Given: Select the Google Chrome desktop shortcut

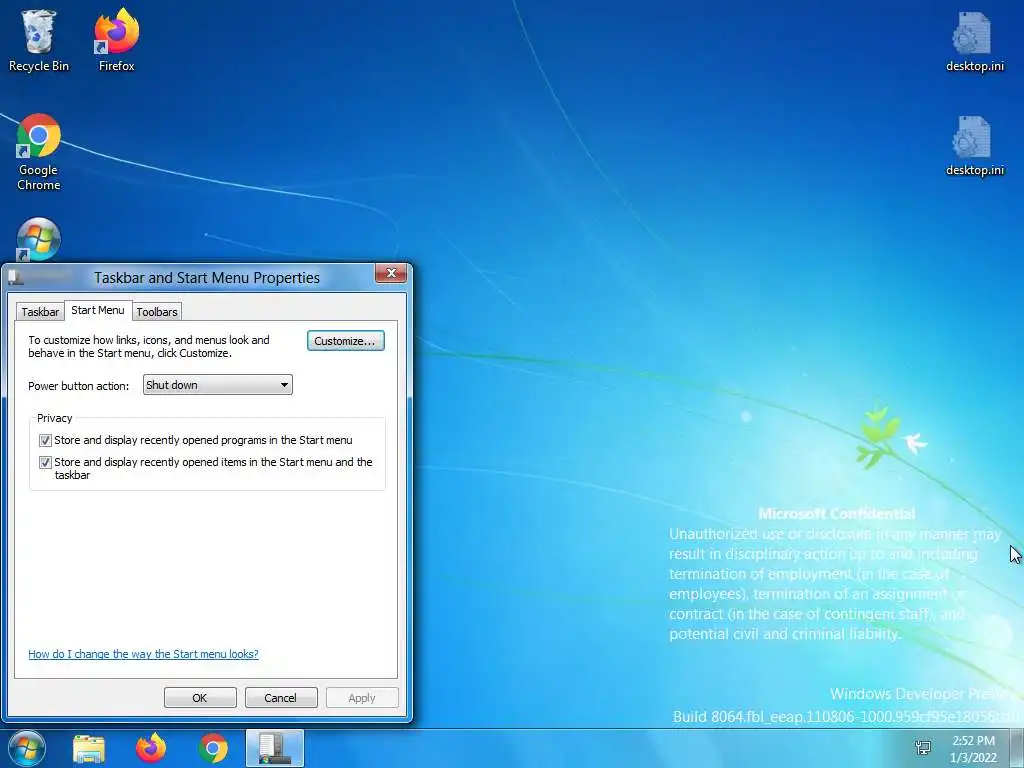Looking at the screenshot, I should 39,153.
